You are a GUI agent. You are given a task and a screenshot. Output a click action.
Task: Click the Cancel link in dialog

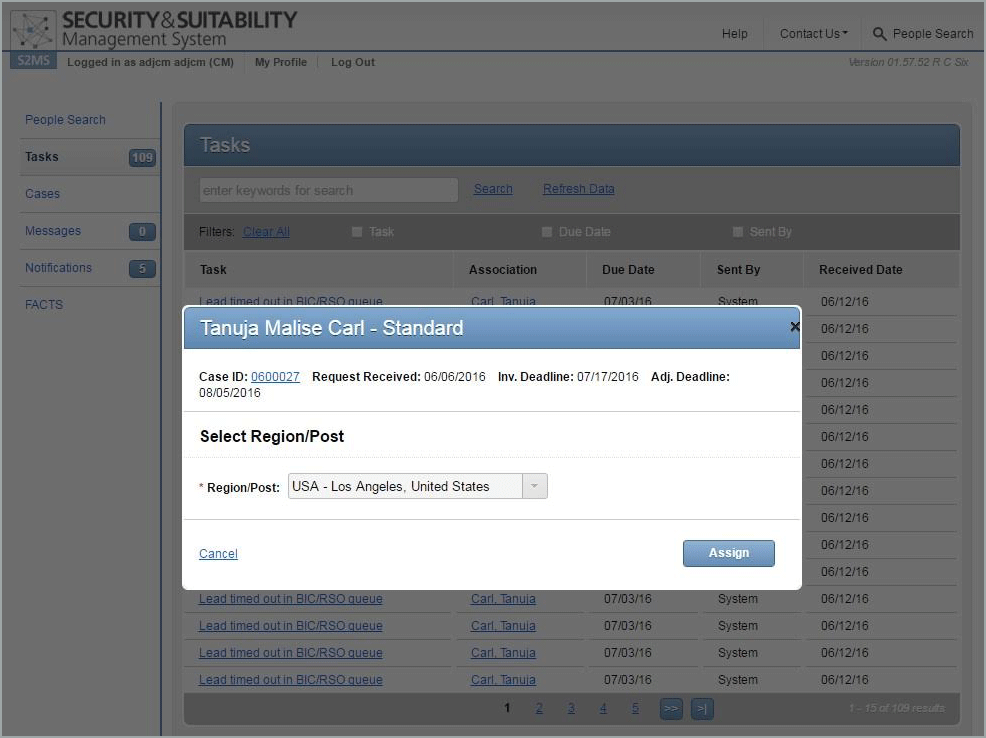click(218, 554)
